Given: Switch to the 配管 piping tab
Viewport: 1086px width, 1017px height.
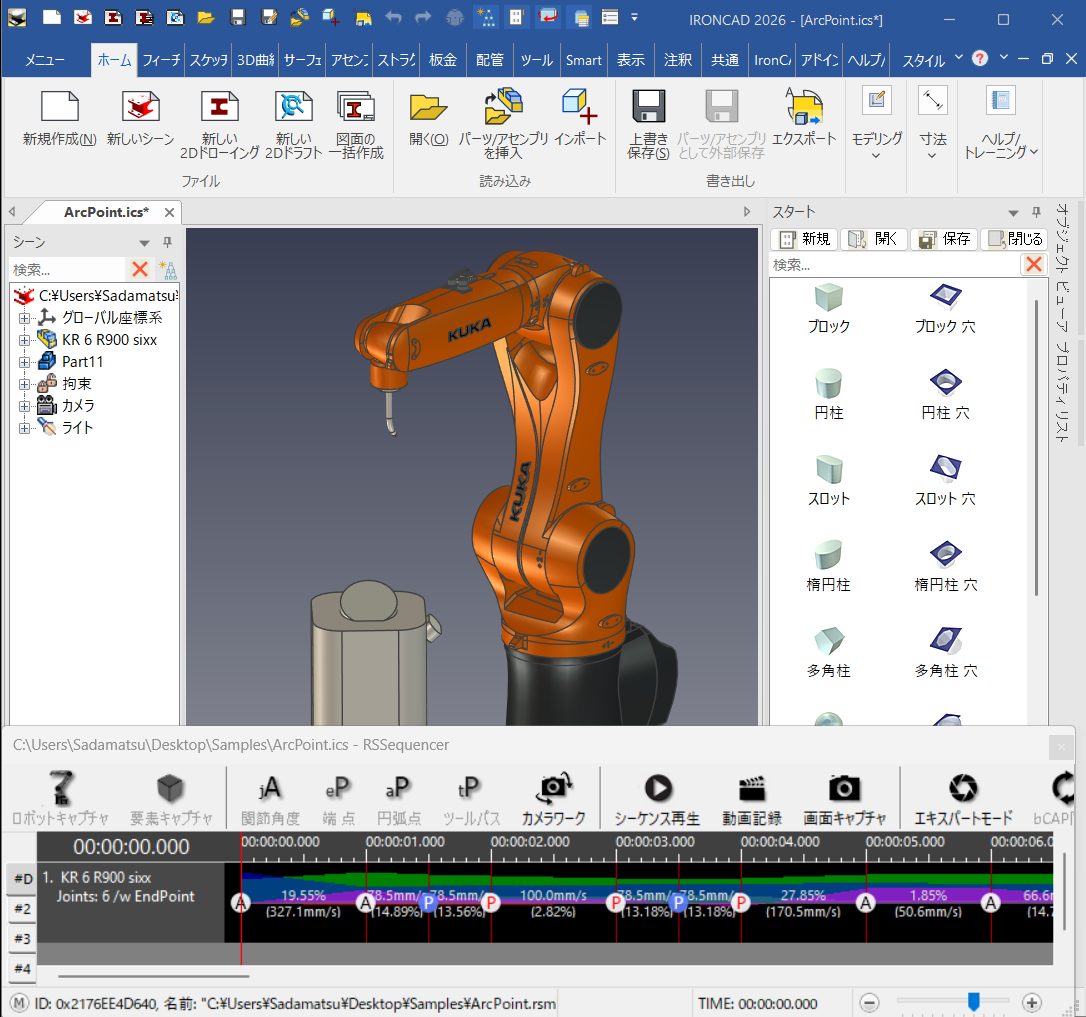Looking at the screenshot, I should click(x=490, y=60).
